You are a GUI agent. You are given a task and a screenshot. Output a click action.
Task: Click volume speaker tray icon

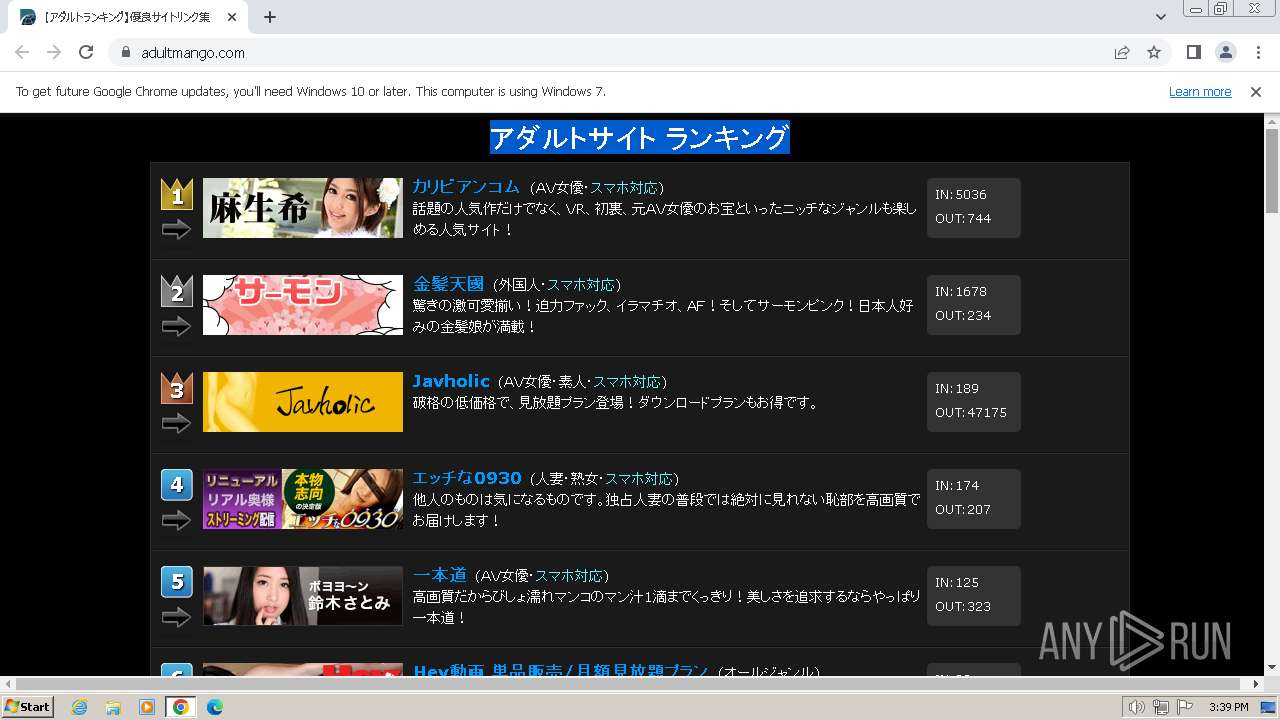click(1137, 707)
